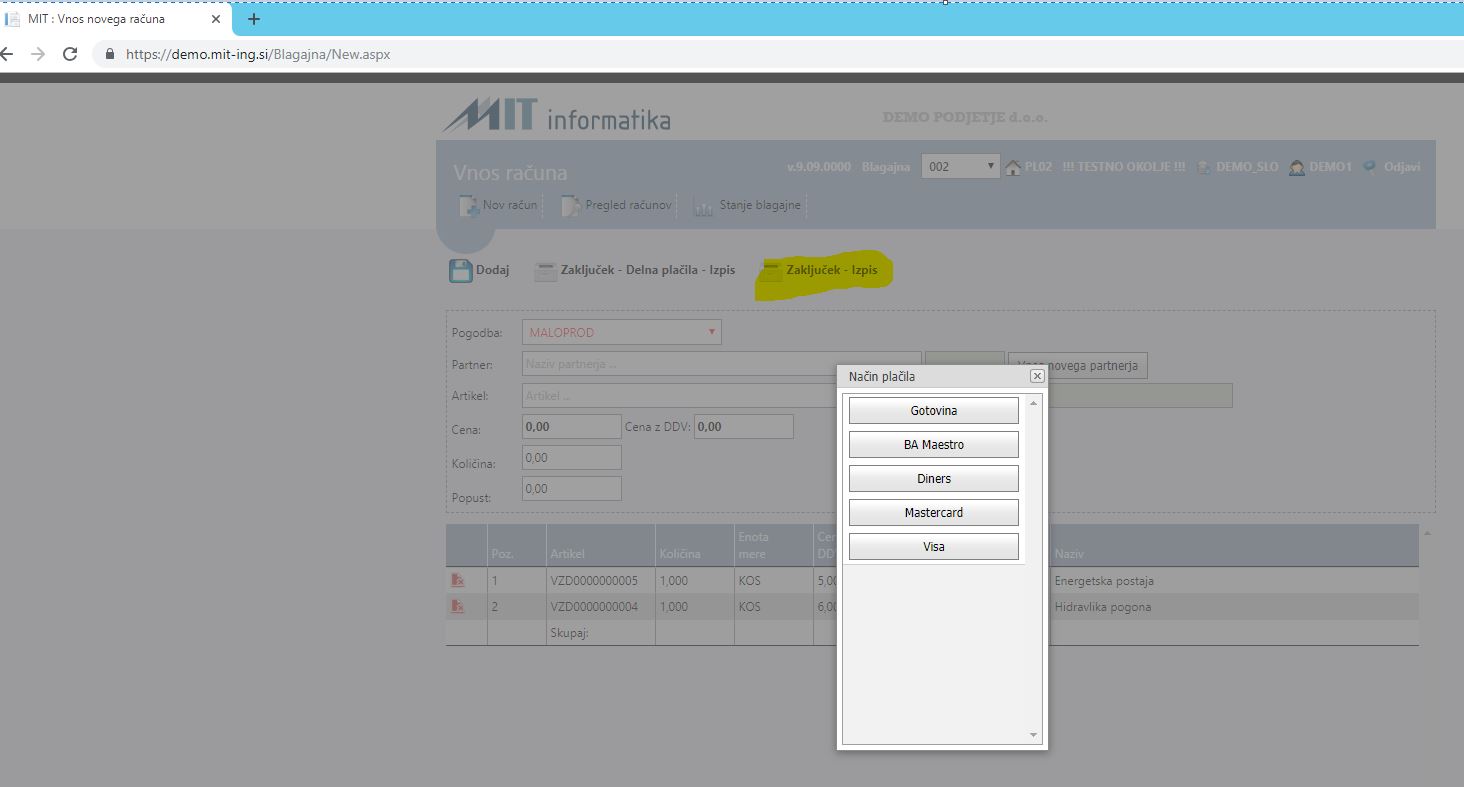Click Vnos novega partnerja button
Viewport: 1464px width, 787px height.
[x=1078, y=365]
